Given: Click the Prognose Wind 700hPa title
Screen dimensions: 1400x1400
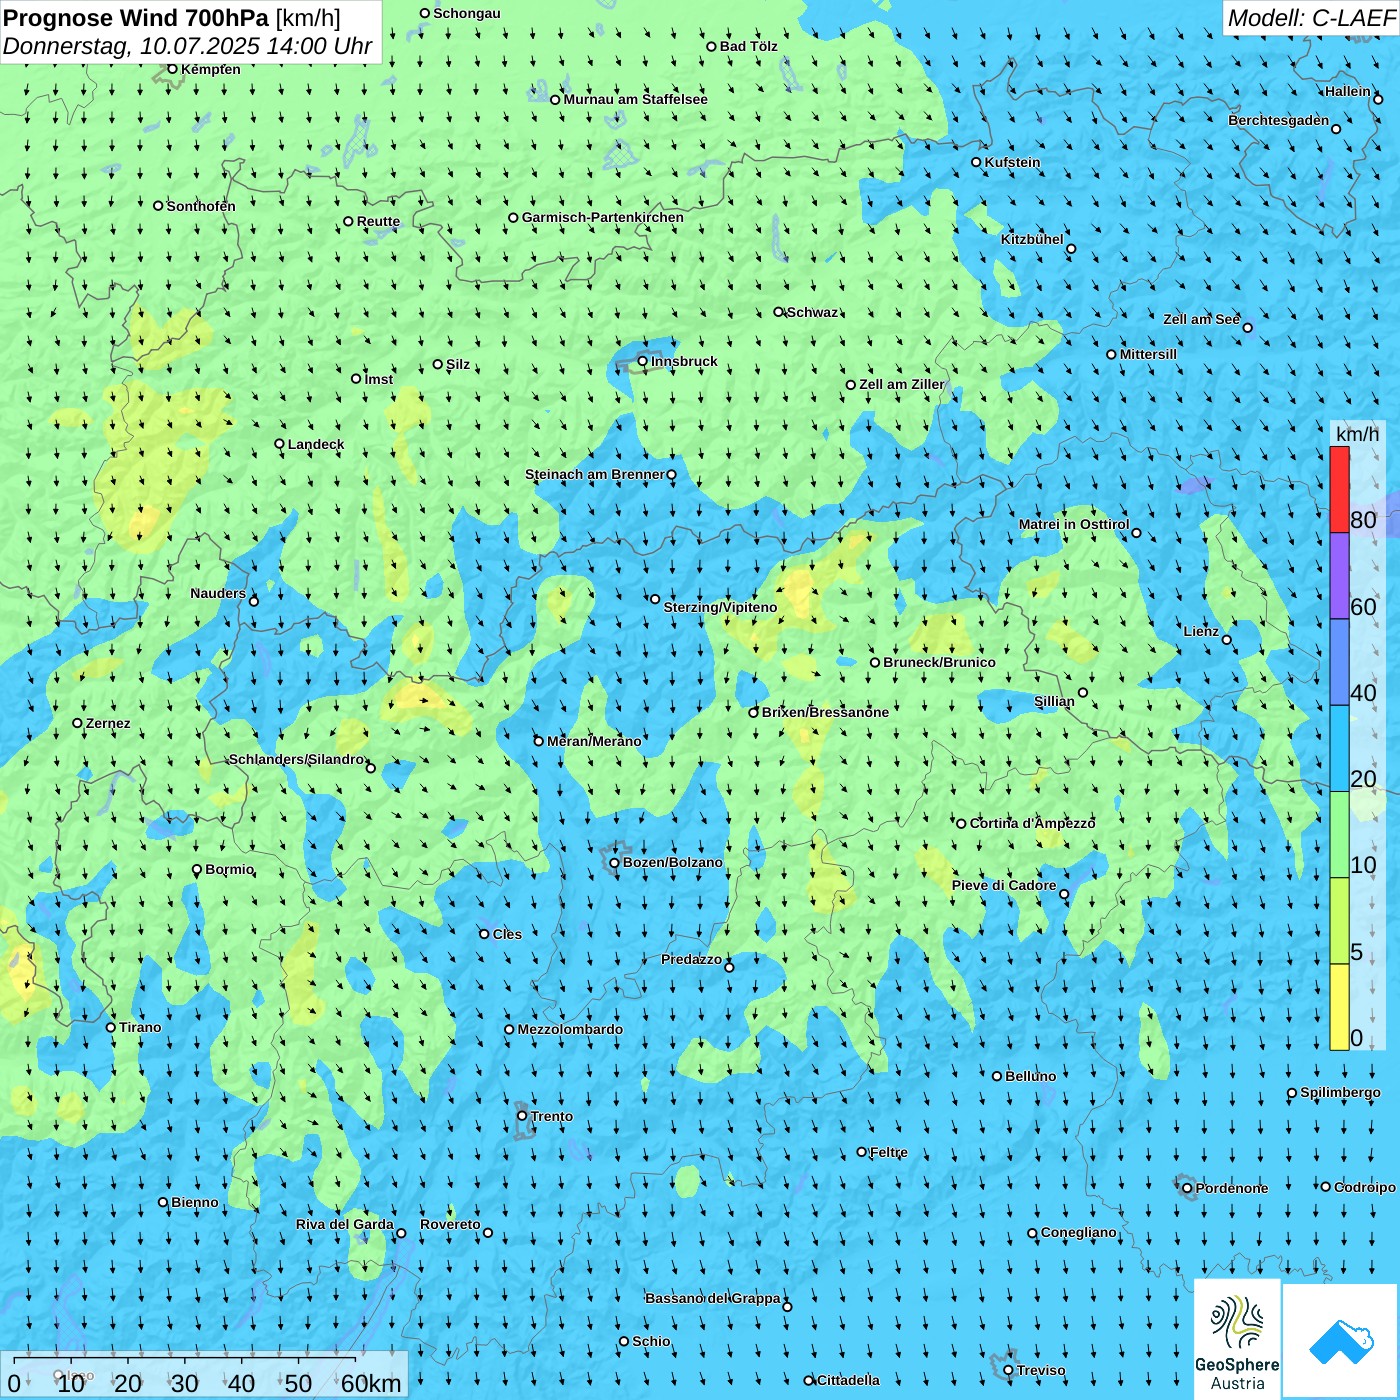Looking at the screenshot, I should point(172,18).
